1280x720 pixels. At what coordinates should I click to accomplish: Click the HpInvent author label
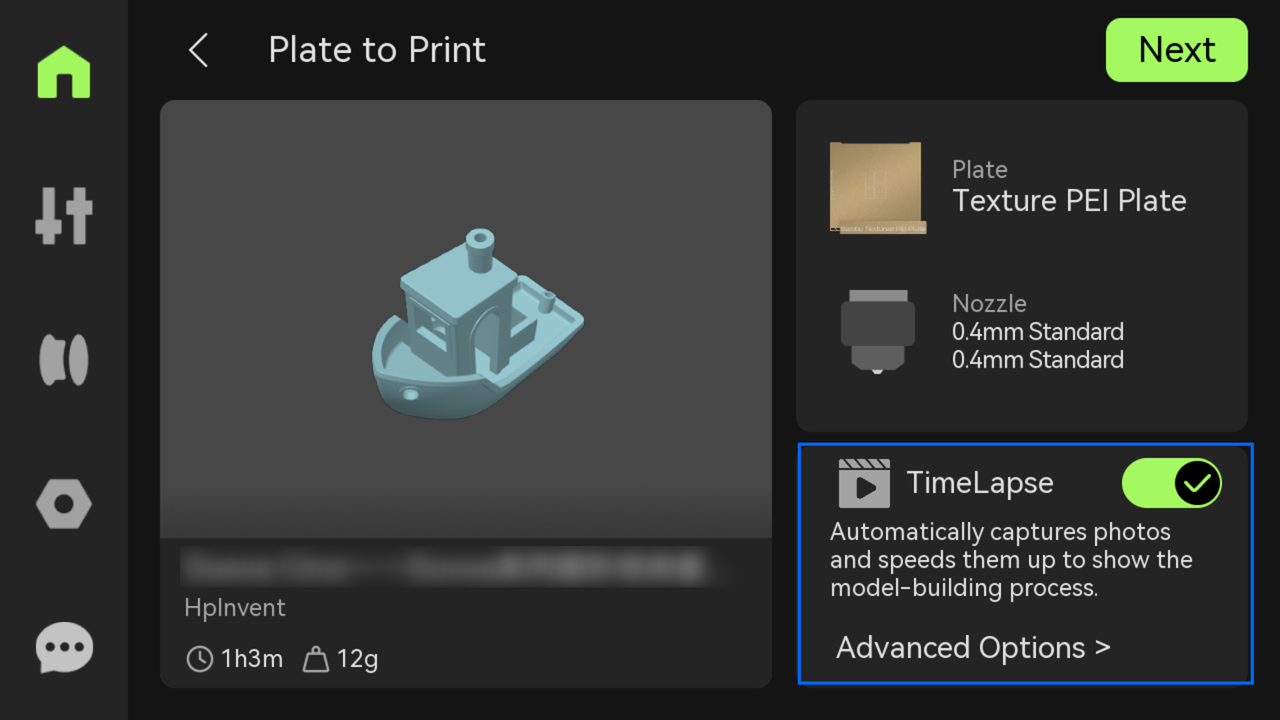coord(235,607)
